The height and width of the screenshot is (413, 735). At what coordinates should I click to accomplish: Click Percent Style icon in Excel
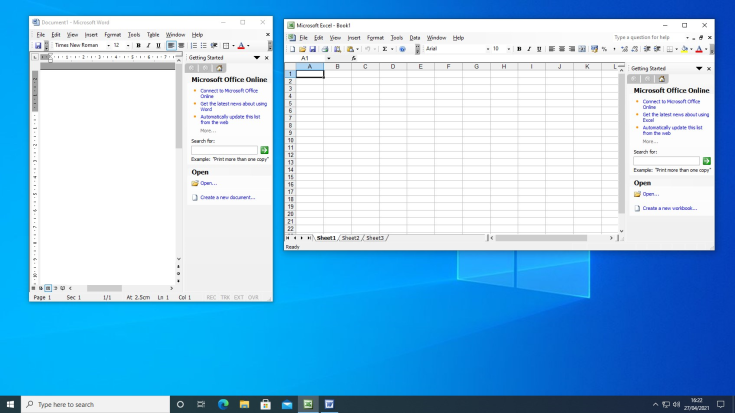pyautogui.click(x=604, y=49)
